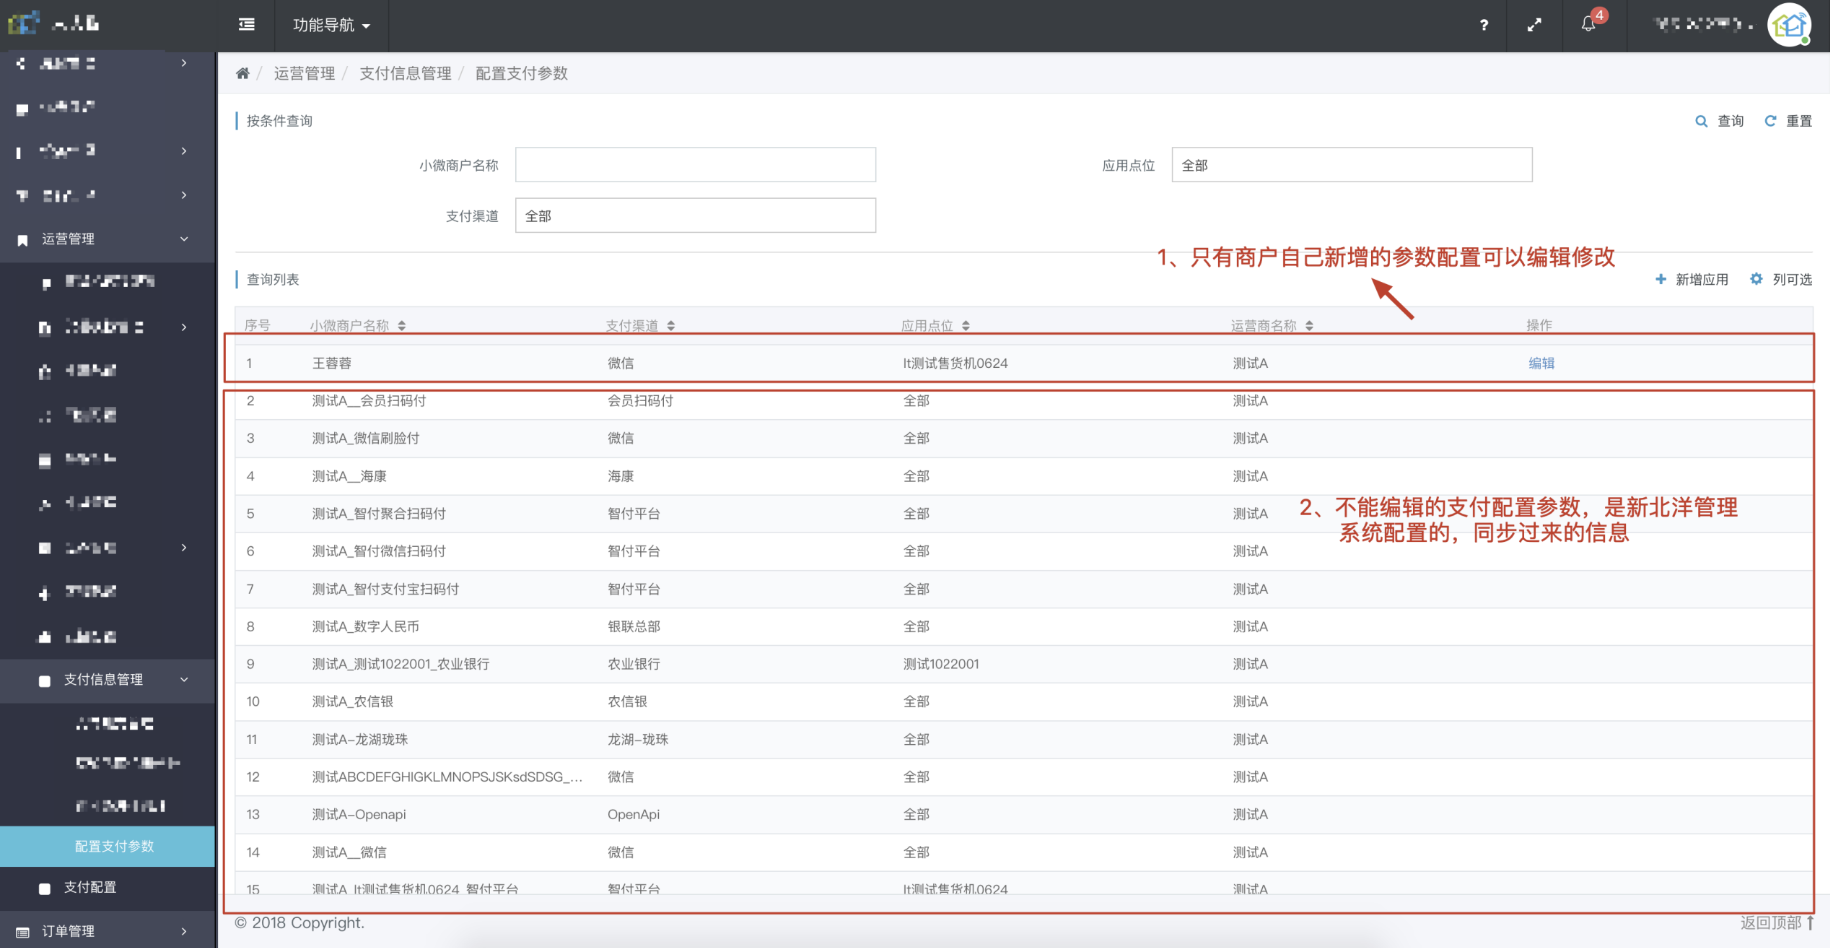
Task: Select the row 测试A_智付聚合扫码付
Action: click(x=1024, y=513)
